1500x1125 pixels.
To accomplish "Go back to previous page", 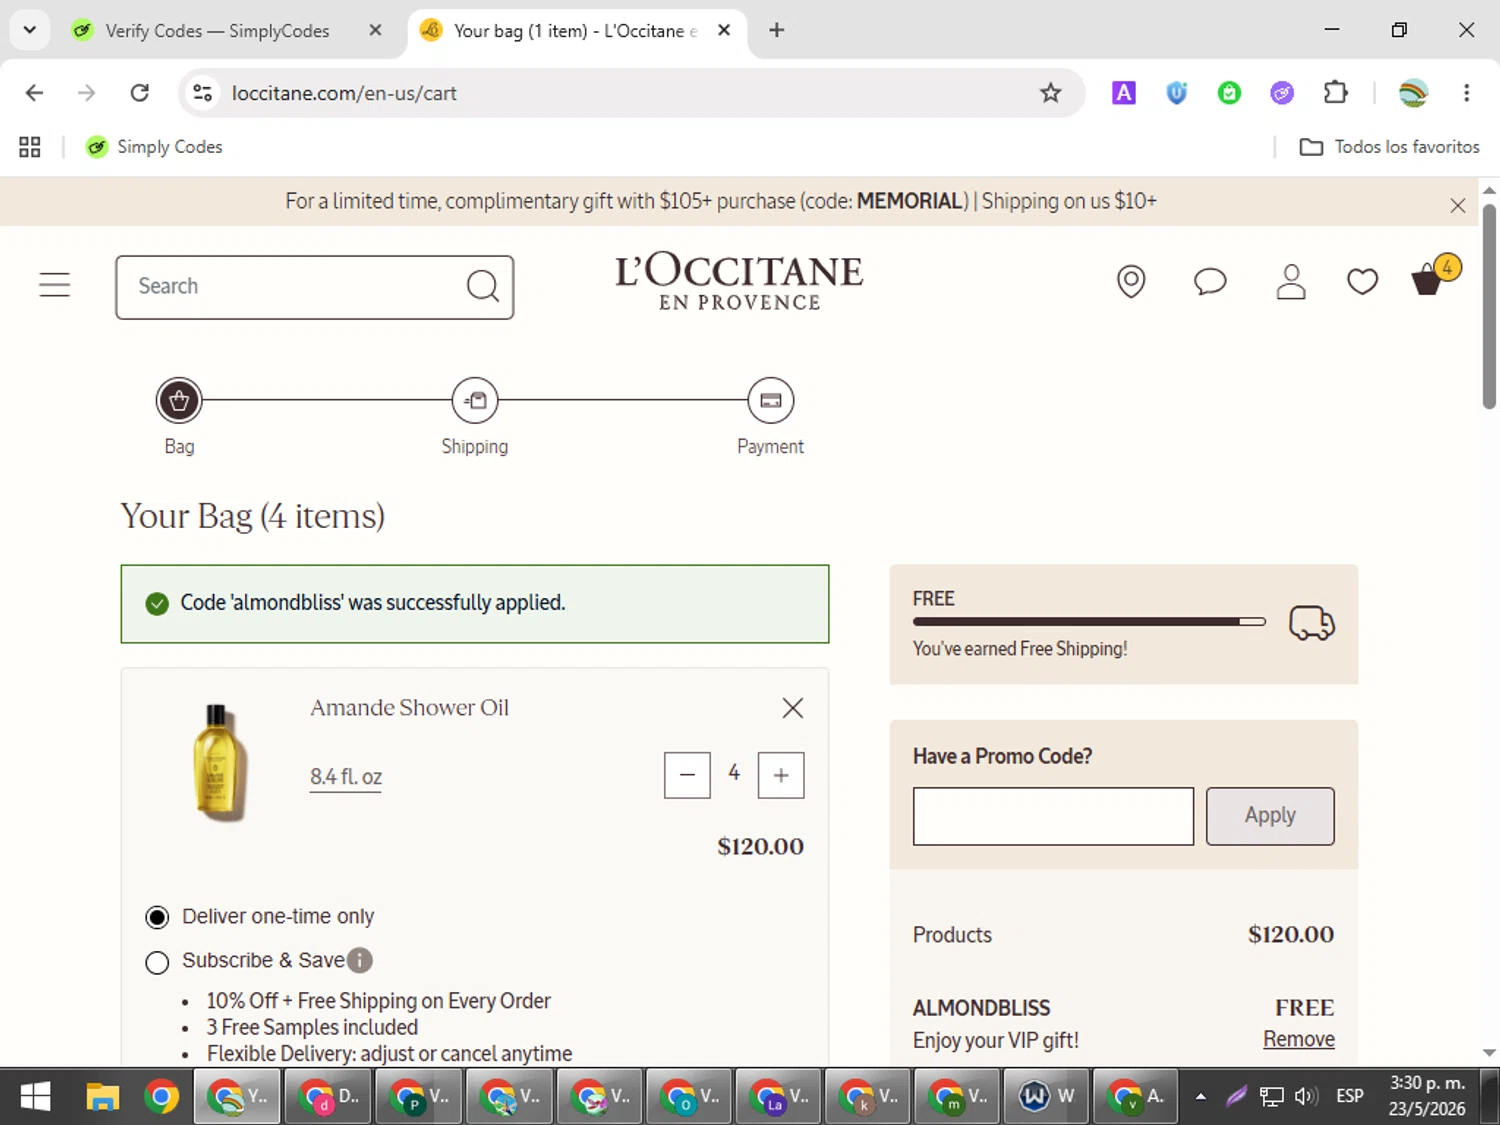I will click(x=34, y=93).
